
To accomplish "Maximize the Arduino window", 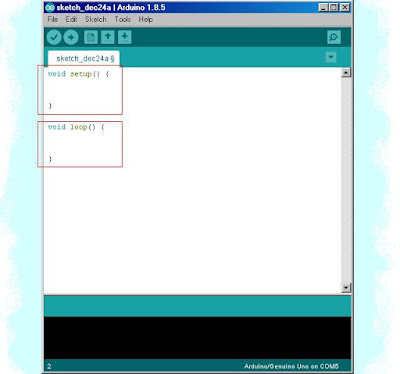I will click(x=334, y=7).
